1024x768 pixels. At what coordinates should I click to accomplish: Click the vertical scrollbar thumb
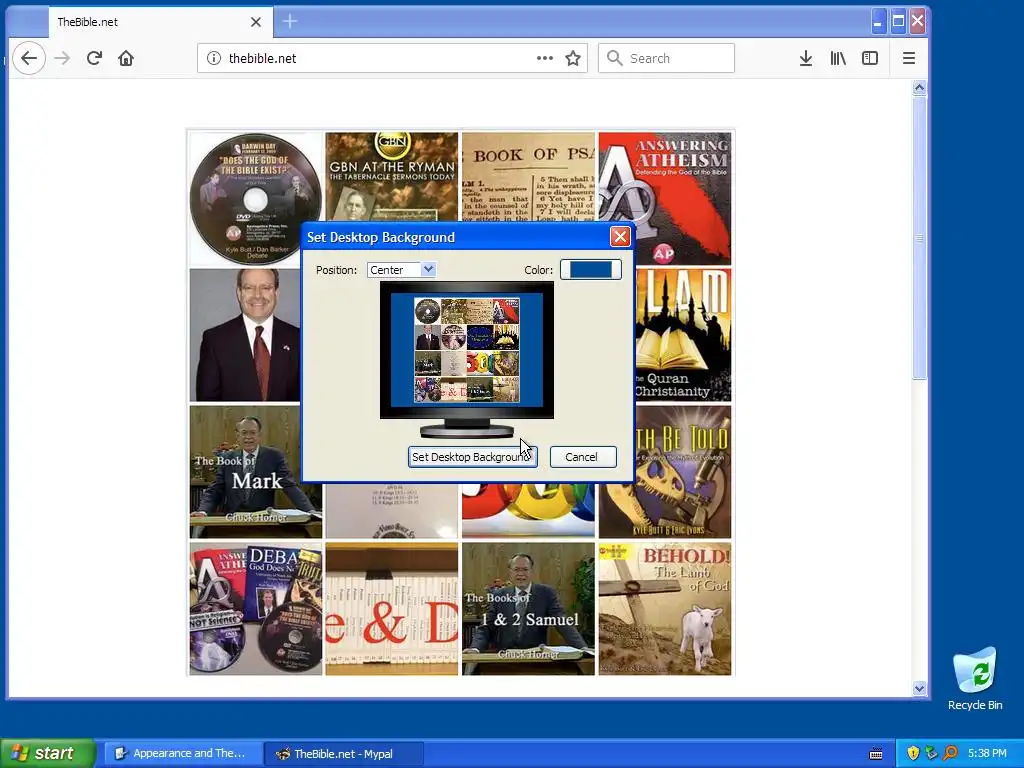(920, 237)
